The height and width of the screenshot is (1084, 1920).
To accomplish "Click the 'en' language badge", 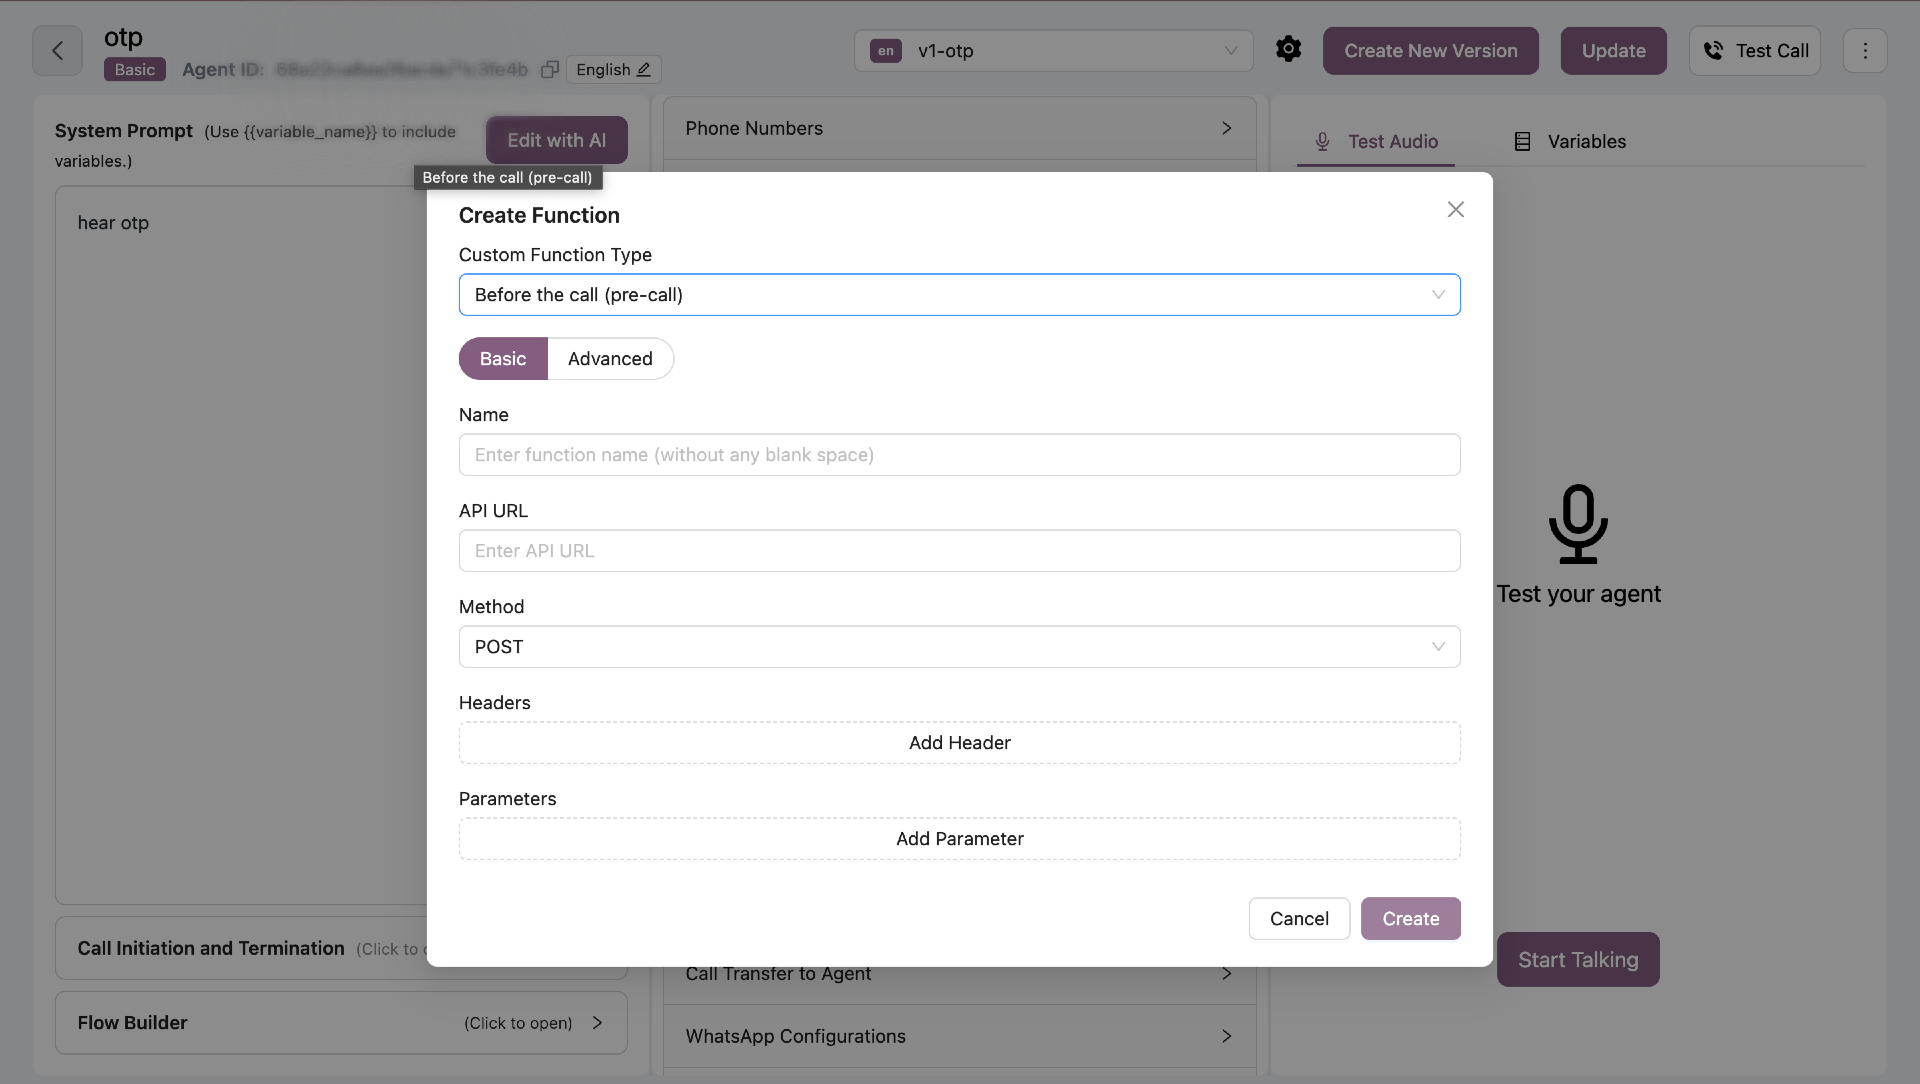I will point(886,51).
